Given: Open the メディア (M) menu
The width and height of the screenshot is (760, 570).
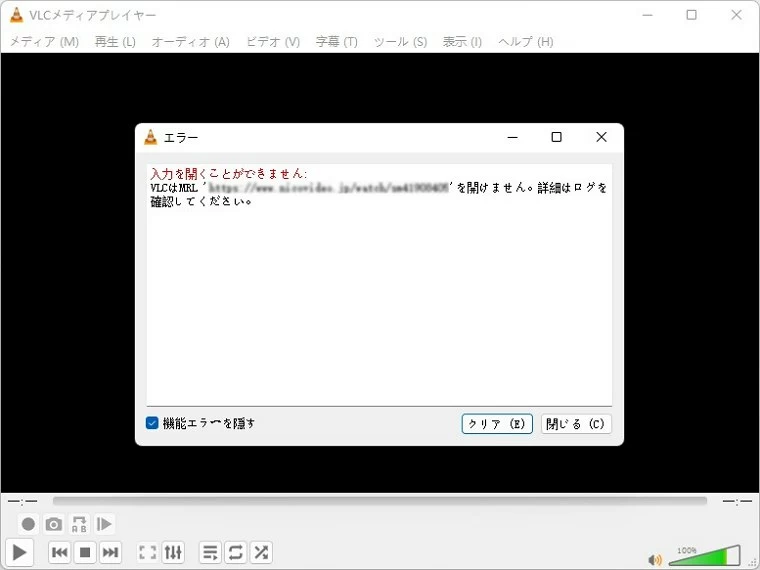Looking at the screenshot, I should [x=44, y=42].
